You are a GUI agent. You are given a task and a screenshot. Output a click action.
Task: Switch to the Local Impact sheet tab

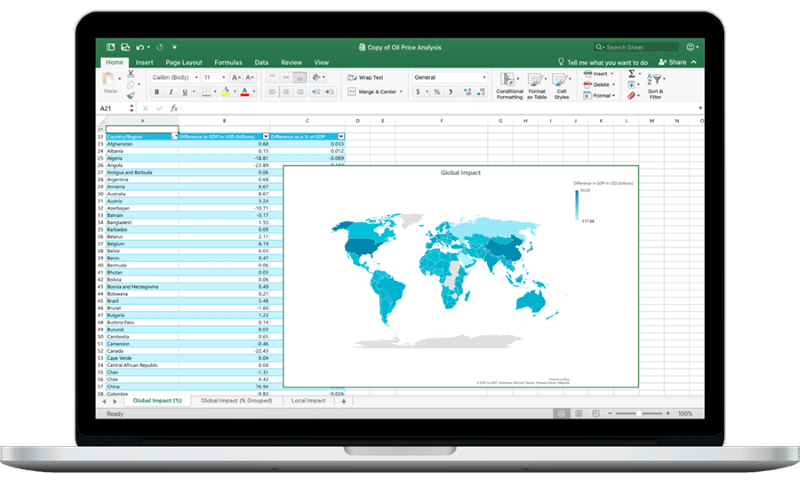coord(308,400)
